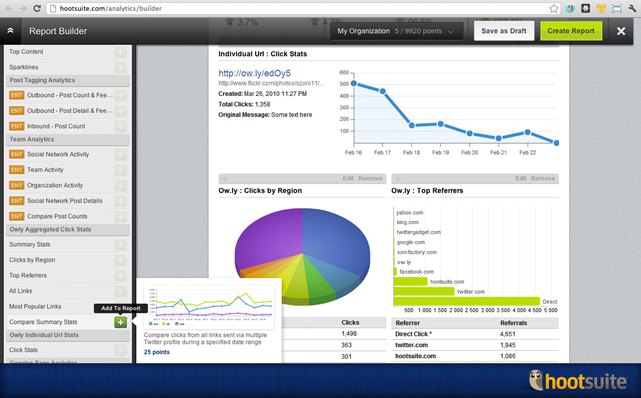The height and width of the screenshot is (398, 641).
Task: Select Most Popular Links in sidebar
Action: 35,306
